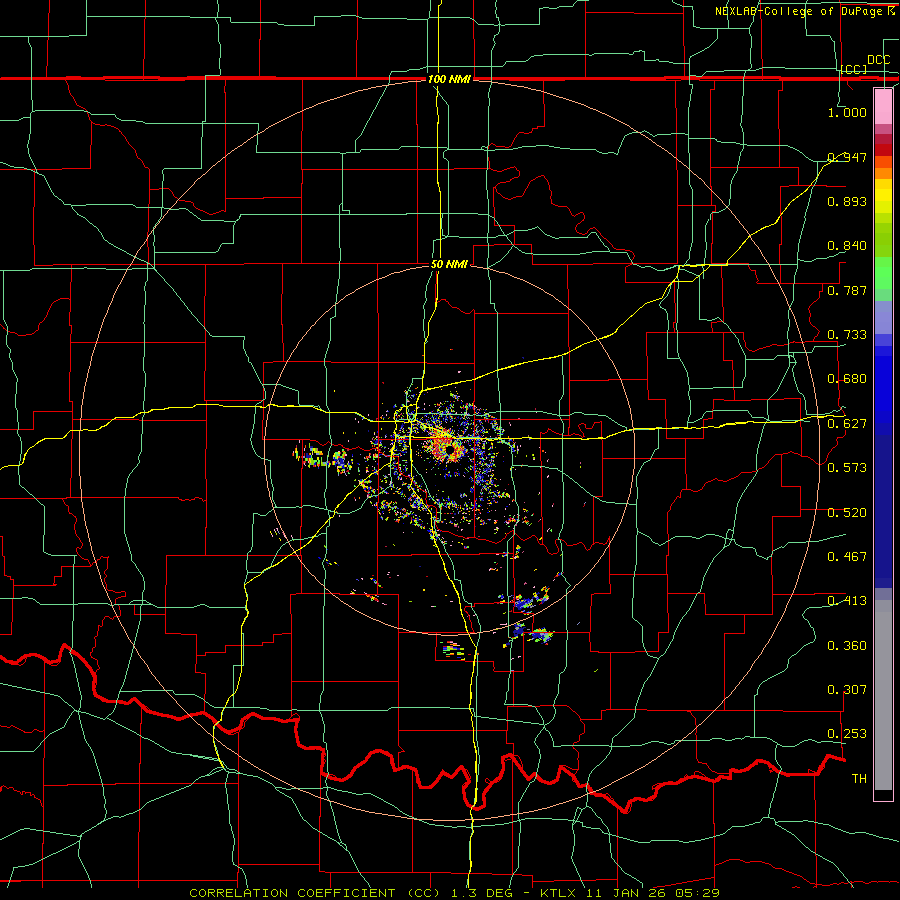
Task: Select the 0.307 legend value
Action: 847,690
